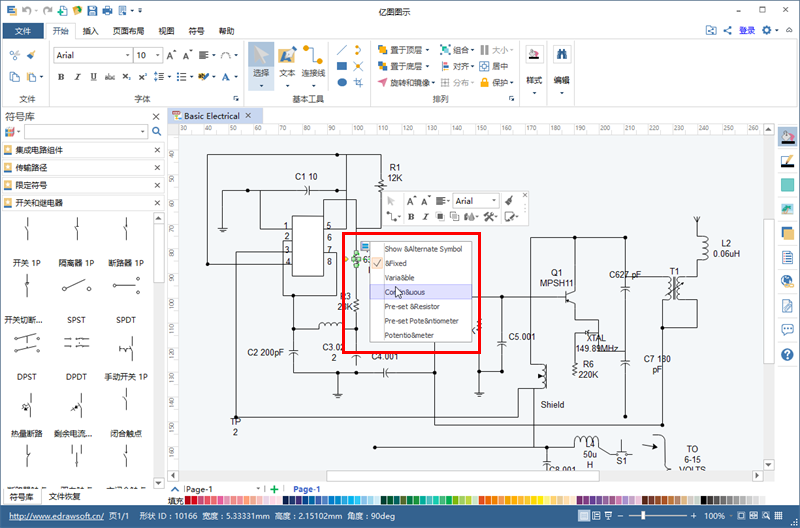Pick the ellipse drawing tool
The height and width of the screenshot is (528, 800).
tap(342, 82)
